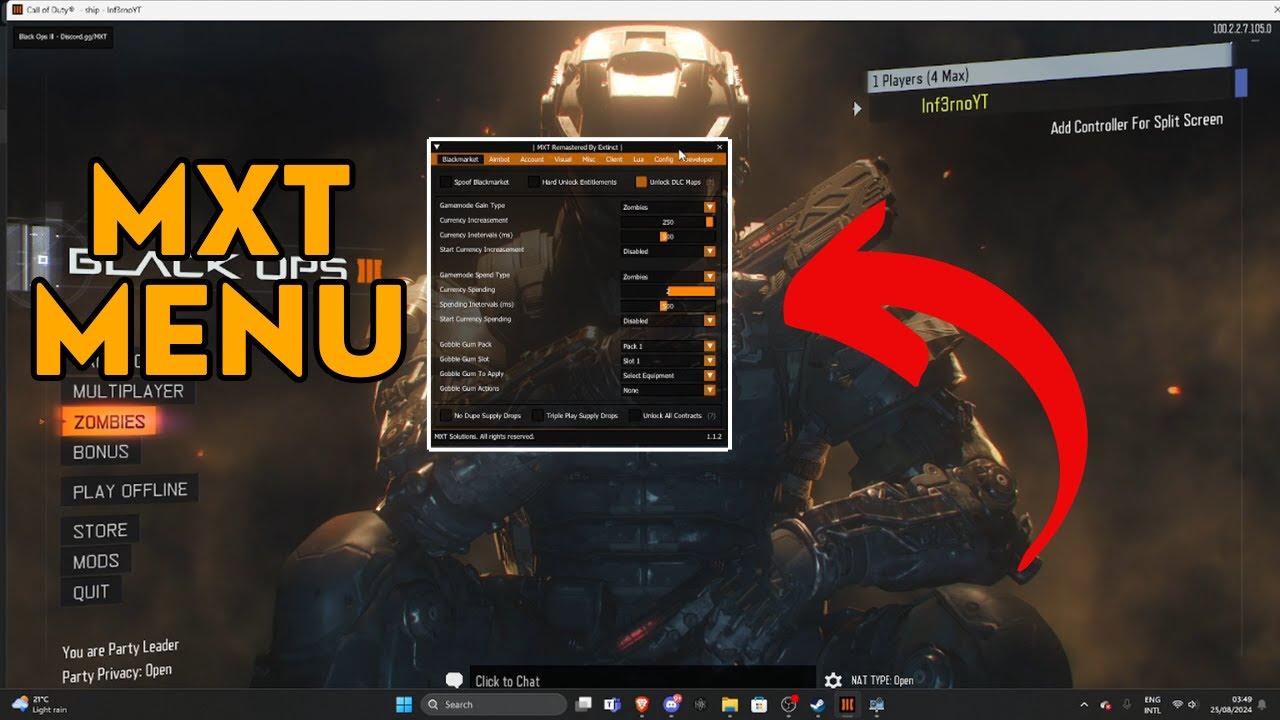Open Task View from the taskbar
The image size is (1280, 720).
(x=584, y=704)
